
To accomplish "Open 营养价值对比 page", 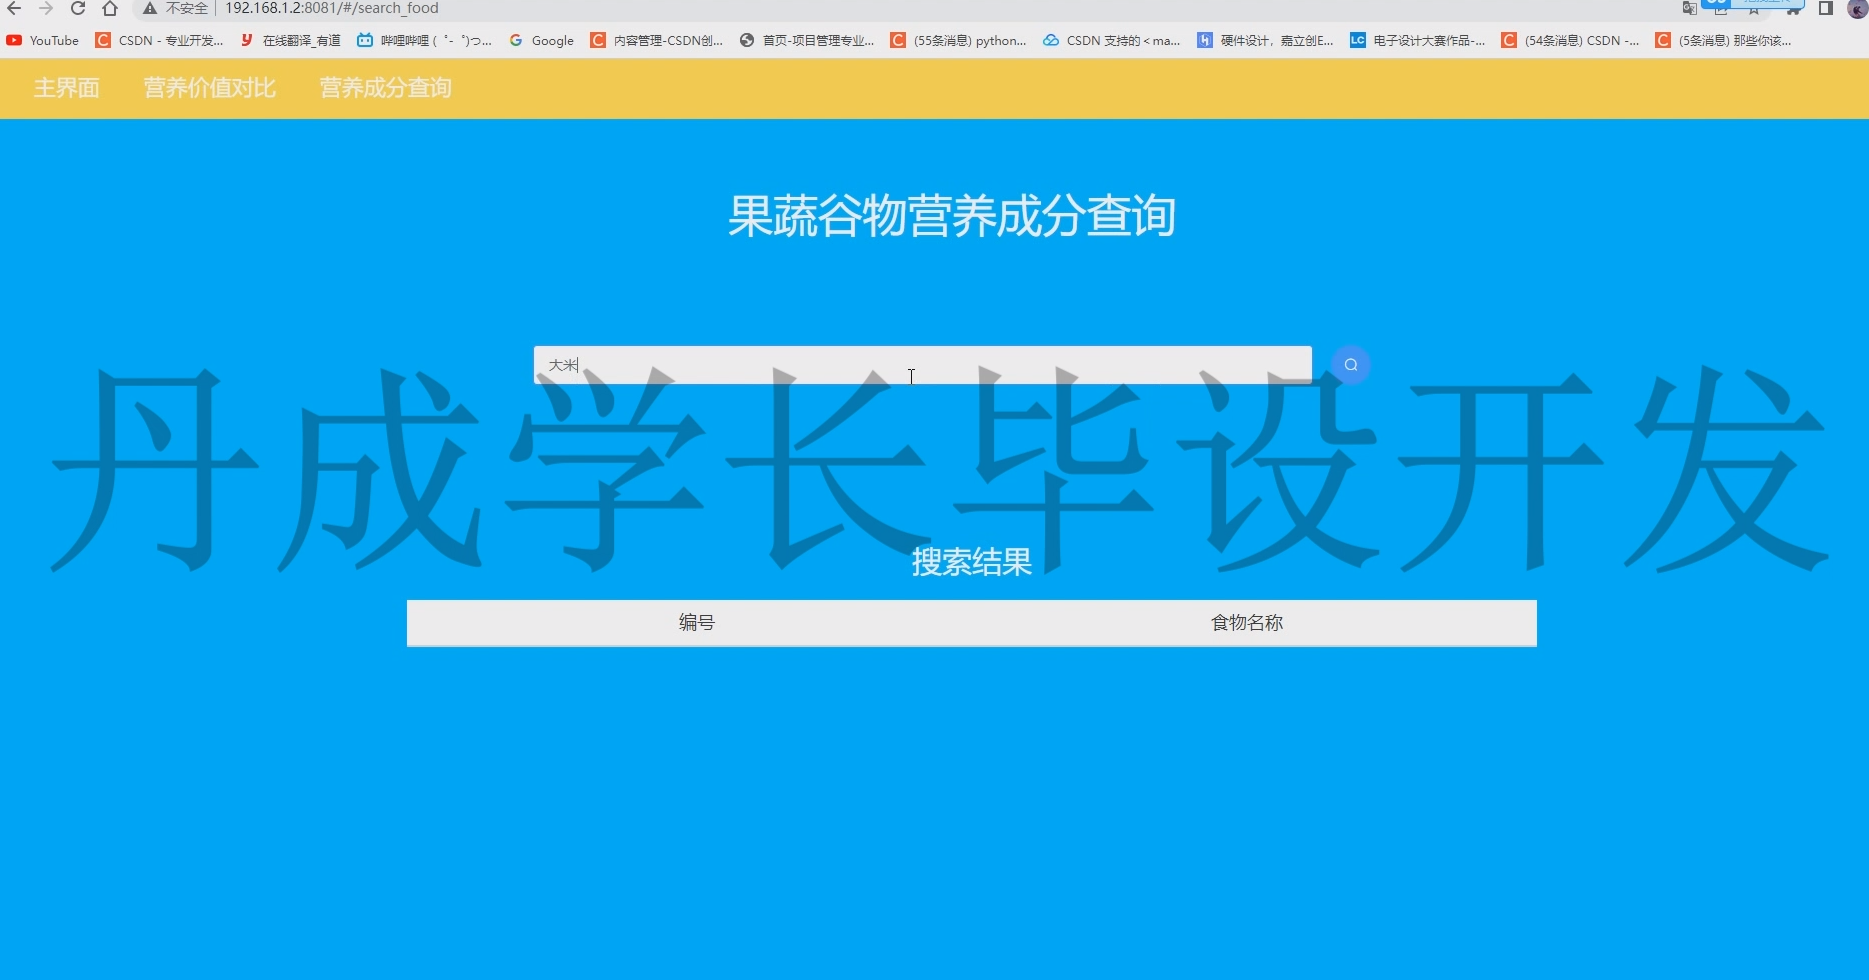I will pyautogui.click(x=208, y=88).
